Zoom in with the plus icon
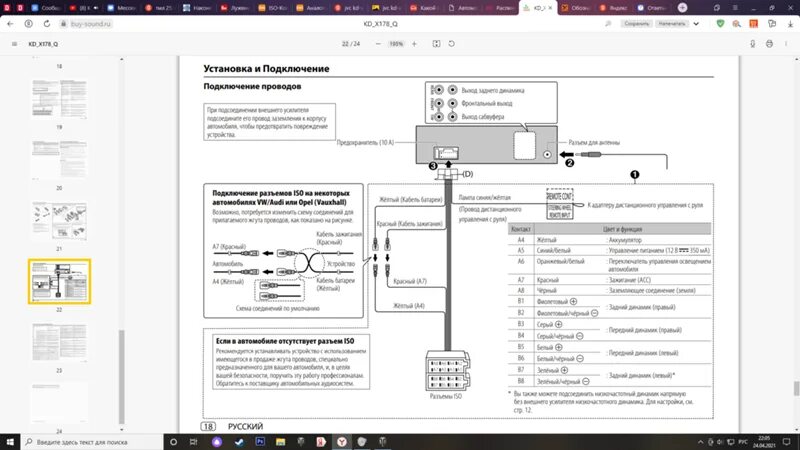 (414, 44)
